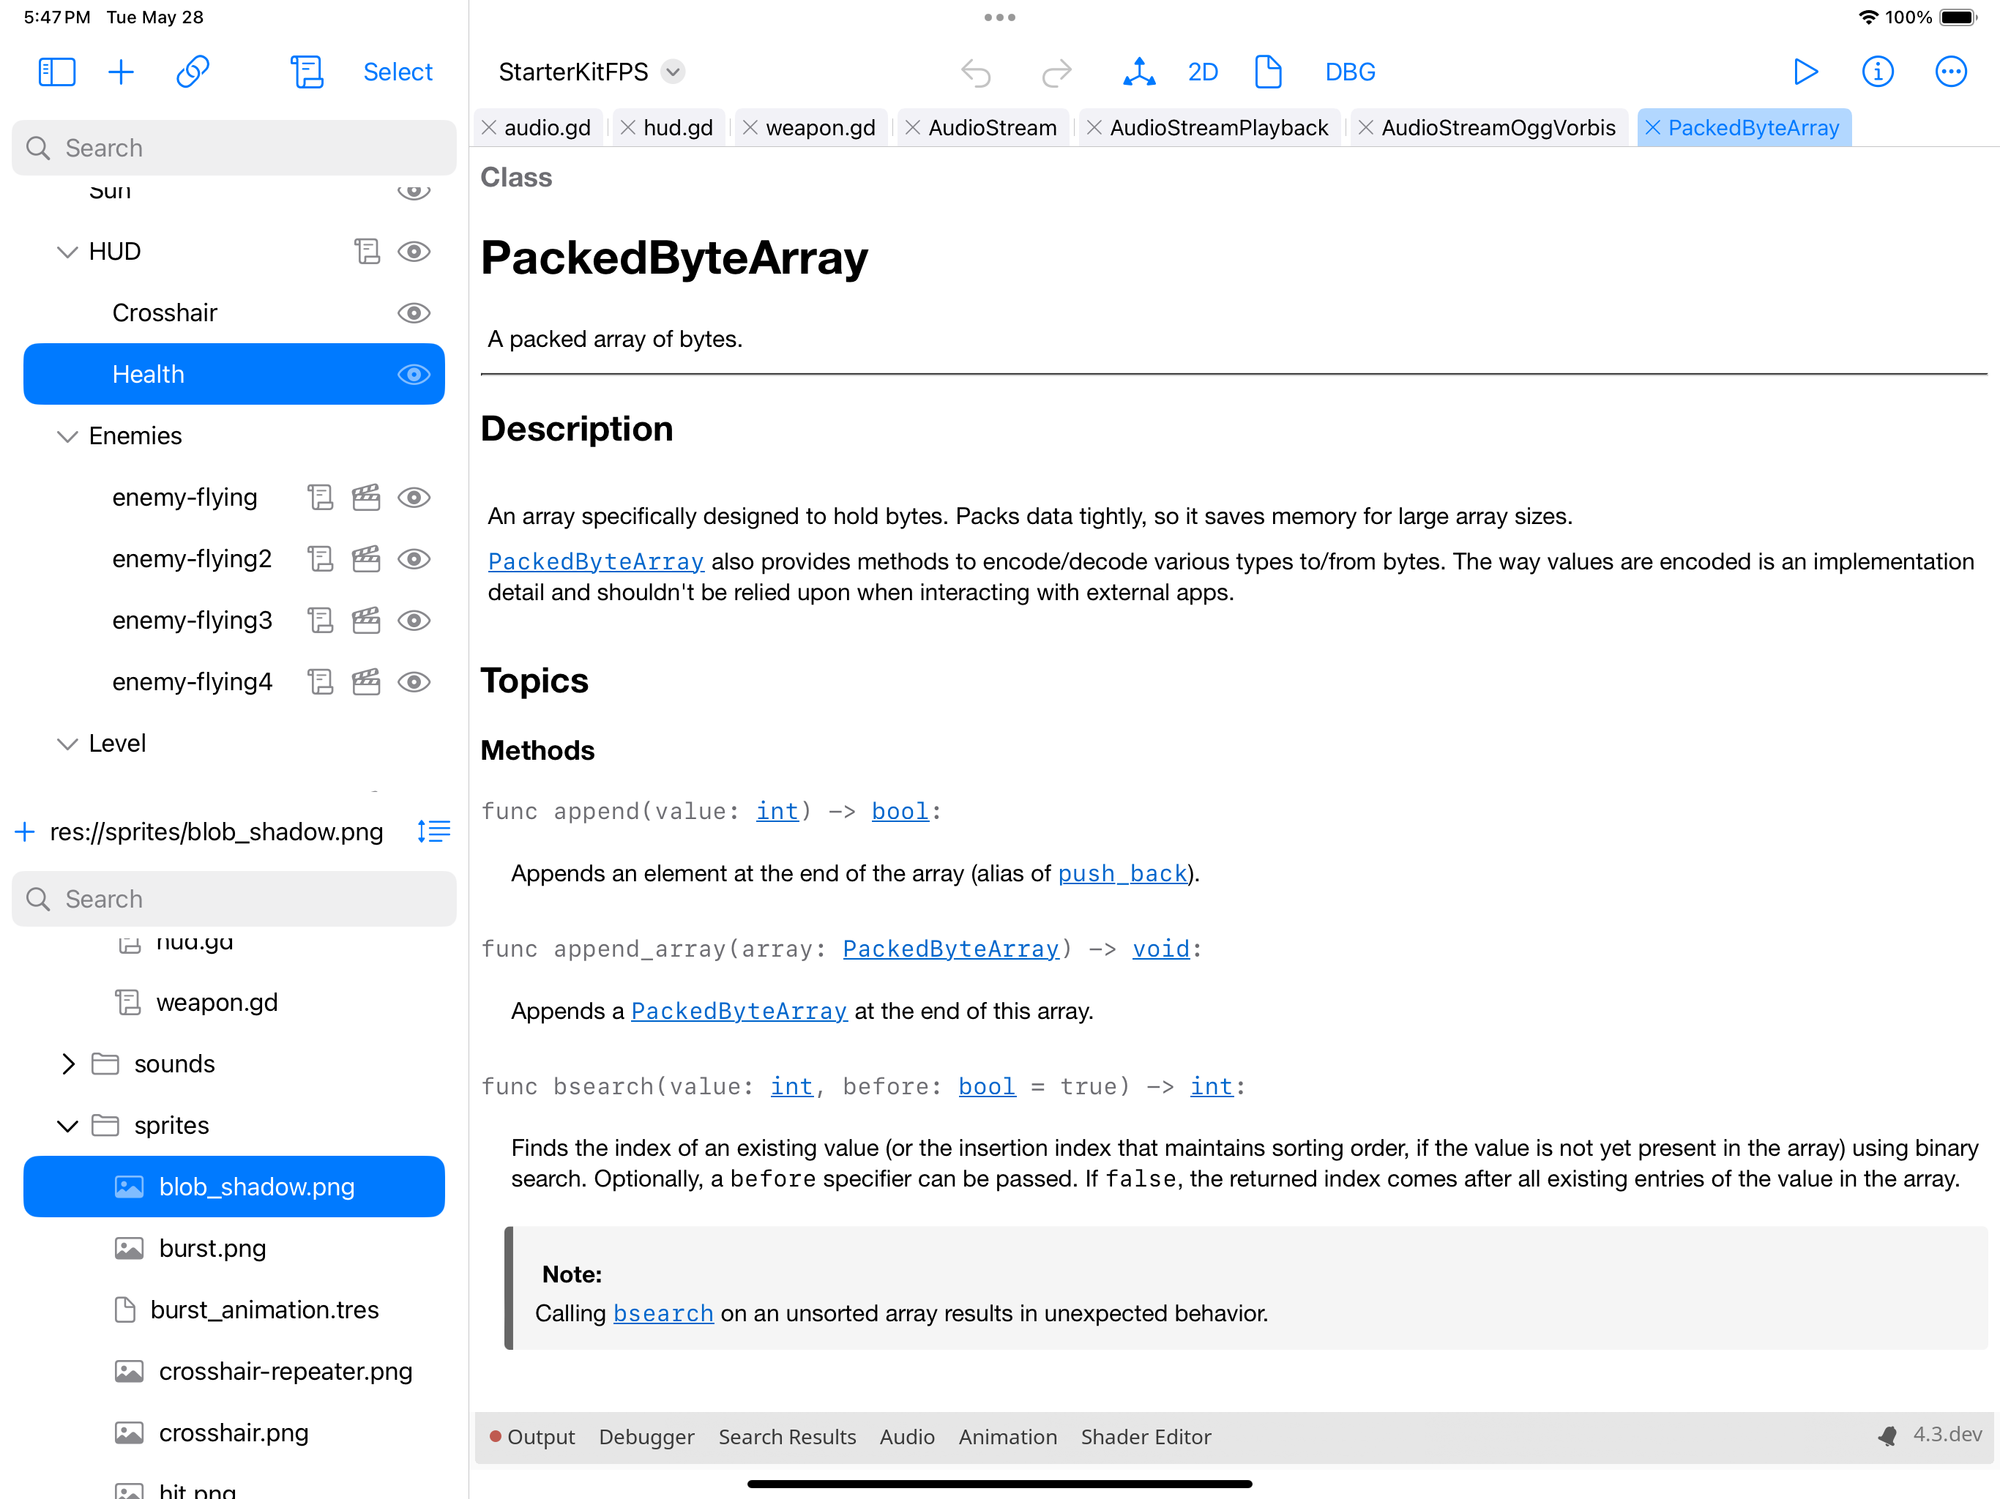Open script icon on enemy-flying node

(x=320, y=497)
